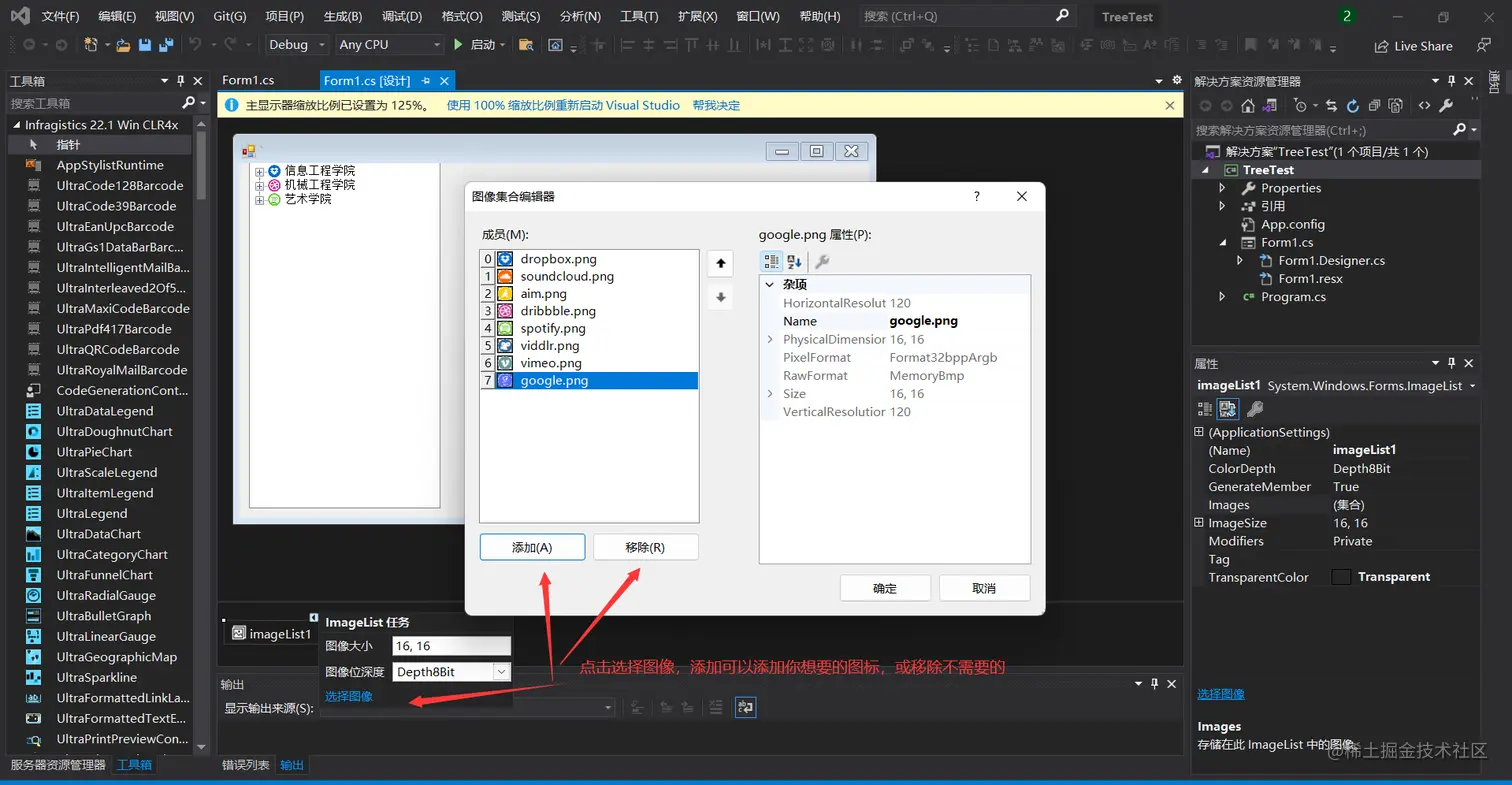Click the Home icon in Solution Explorer

point(1247,105)
